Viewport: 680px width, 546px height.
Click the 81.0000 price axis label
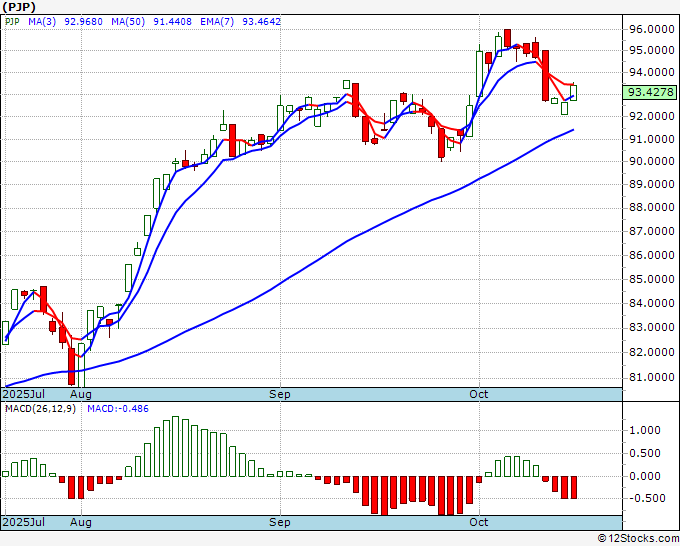tap(652, 377)
